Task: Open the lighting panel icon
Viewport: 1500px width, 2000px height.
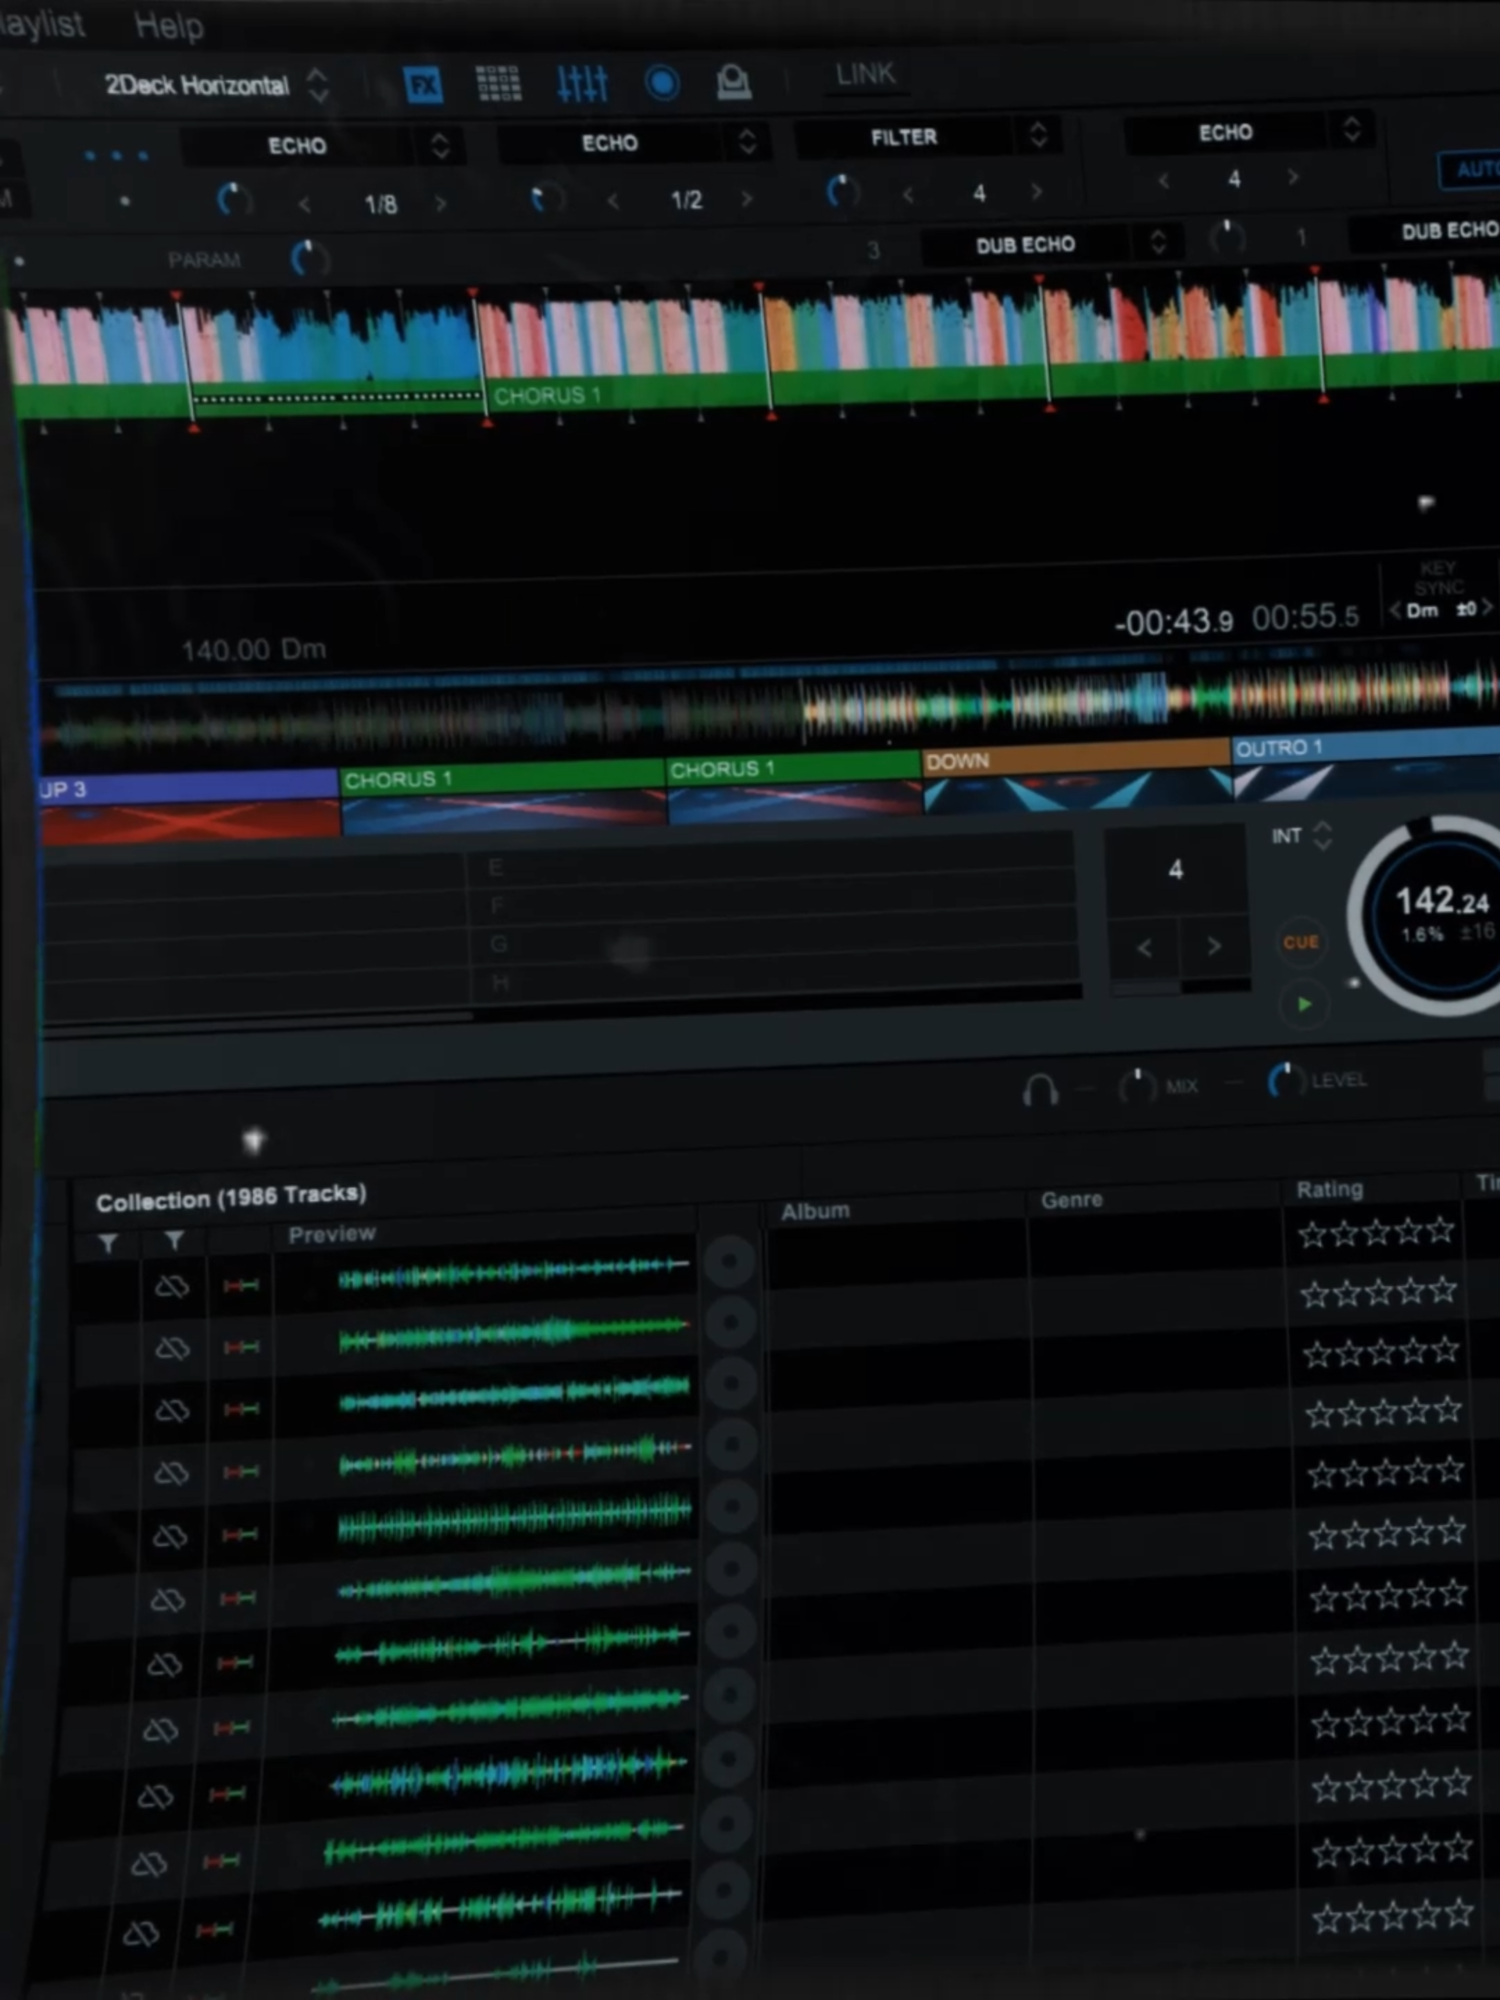Action: [x=734, y=82]
